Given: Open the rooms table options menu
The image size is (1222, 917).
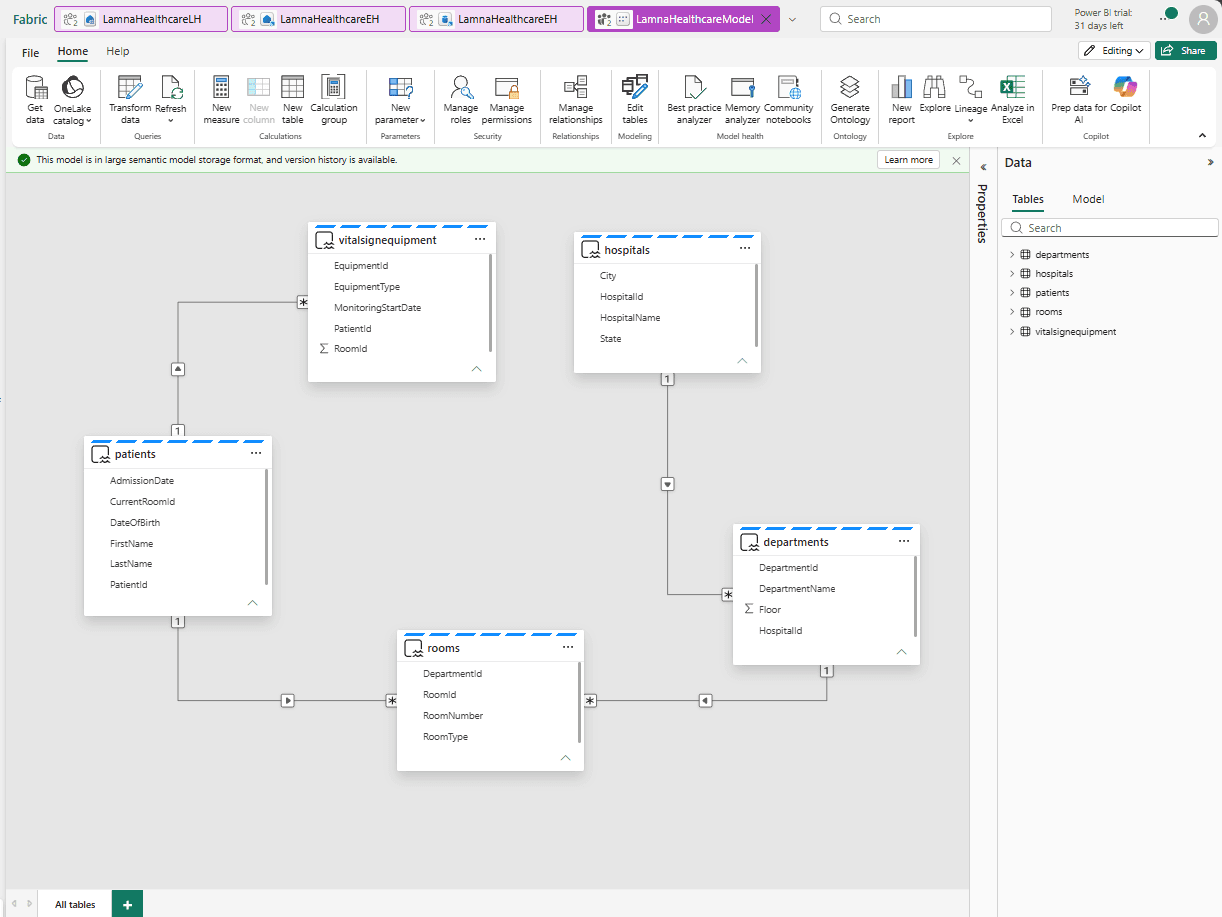Looking at the screenshot, I should [x=568, y=647].
